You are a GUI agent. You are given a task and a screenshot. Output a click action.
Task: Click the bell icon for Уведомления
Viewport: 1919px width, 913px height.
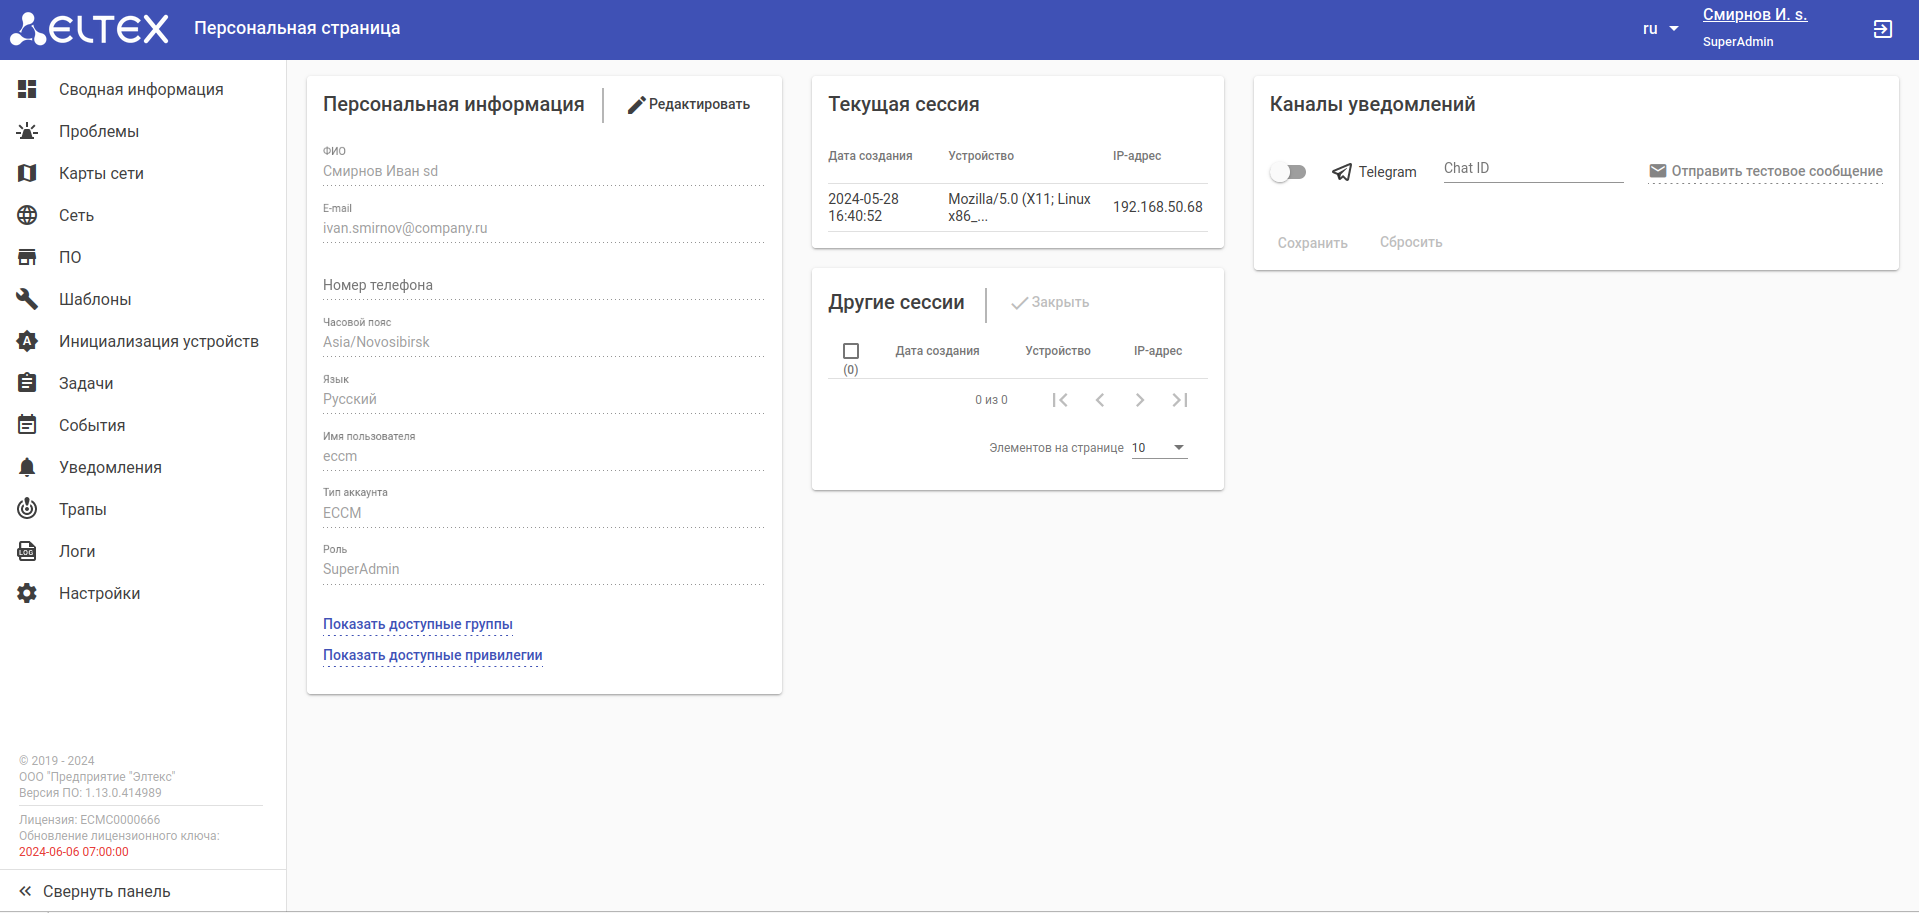coord(27,467)
